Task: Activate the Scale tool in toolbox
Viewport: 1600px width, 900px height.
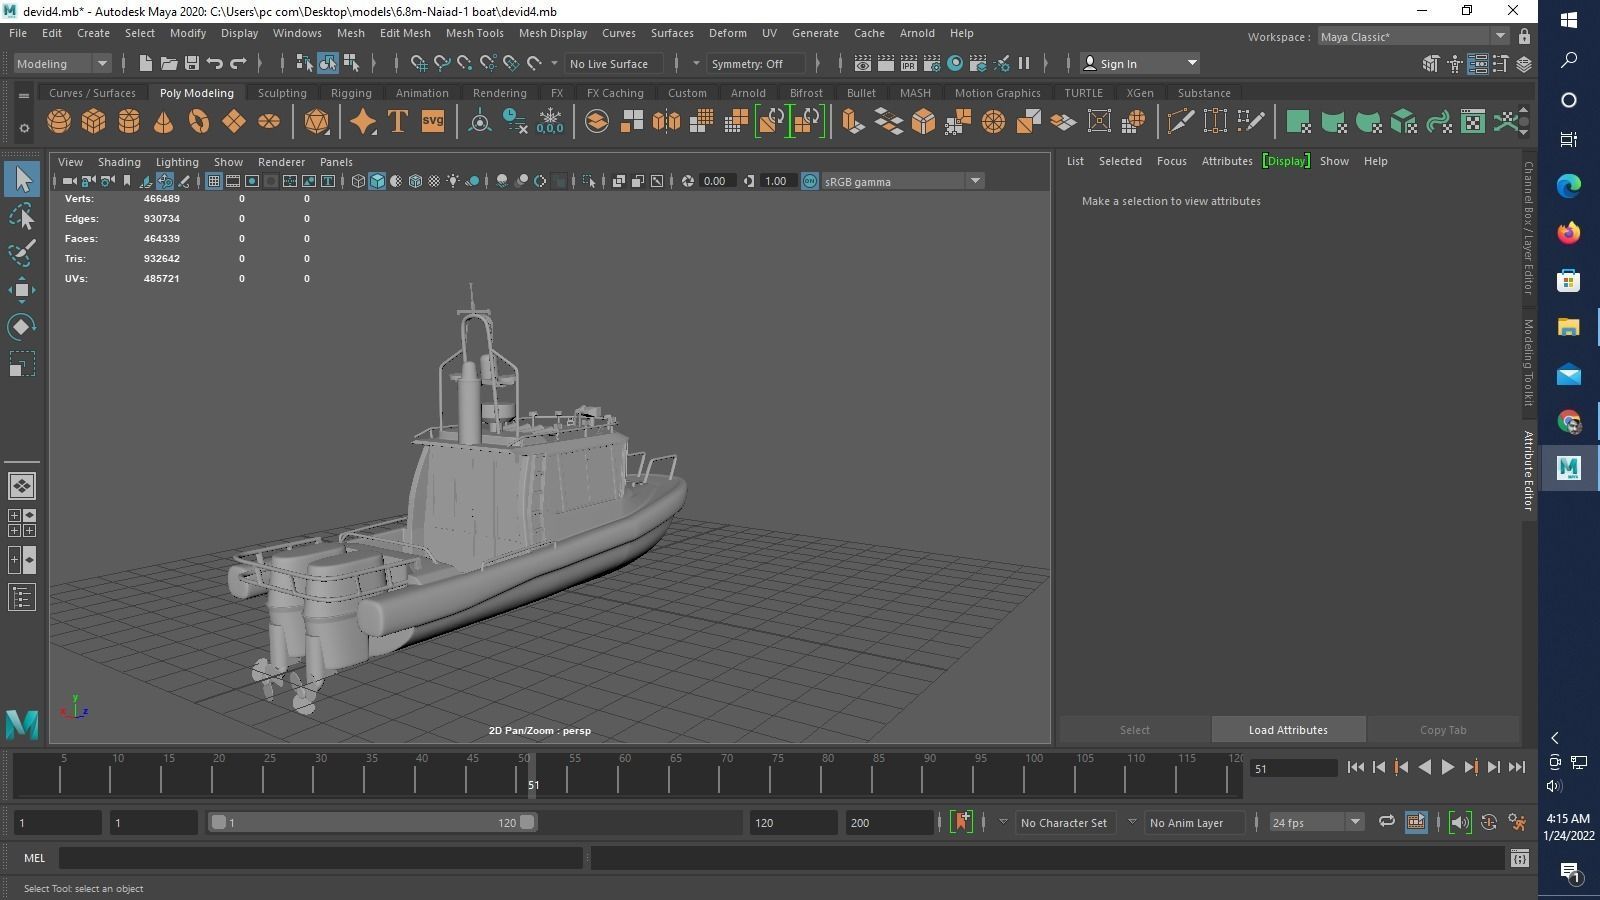Action: [22, 364]
